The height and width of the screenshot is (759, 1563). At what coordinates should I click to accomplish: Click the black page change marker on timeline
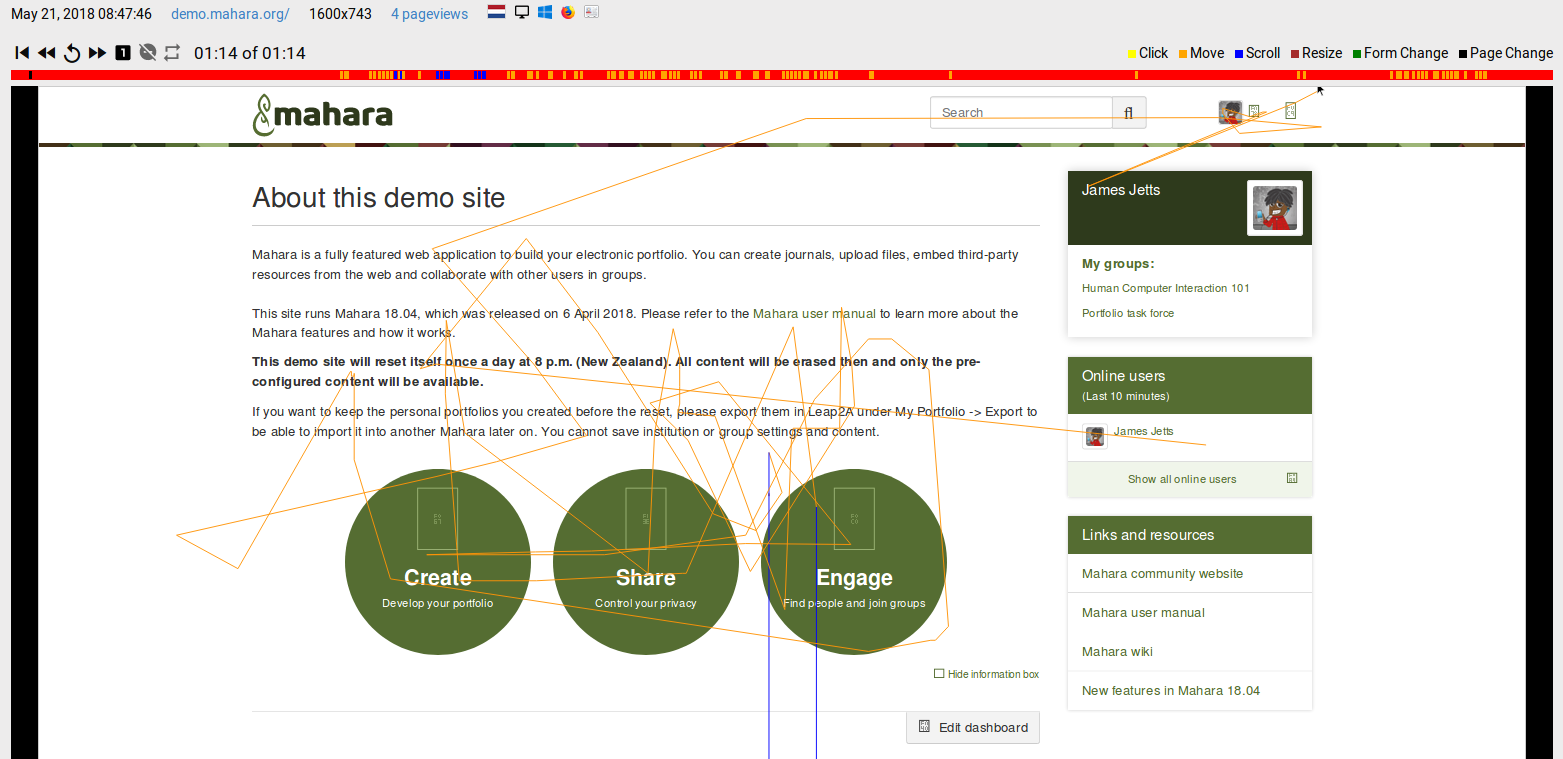pos(31,75)
